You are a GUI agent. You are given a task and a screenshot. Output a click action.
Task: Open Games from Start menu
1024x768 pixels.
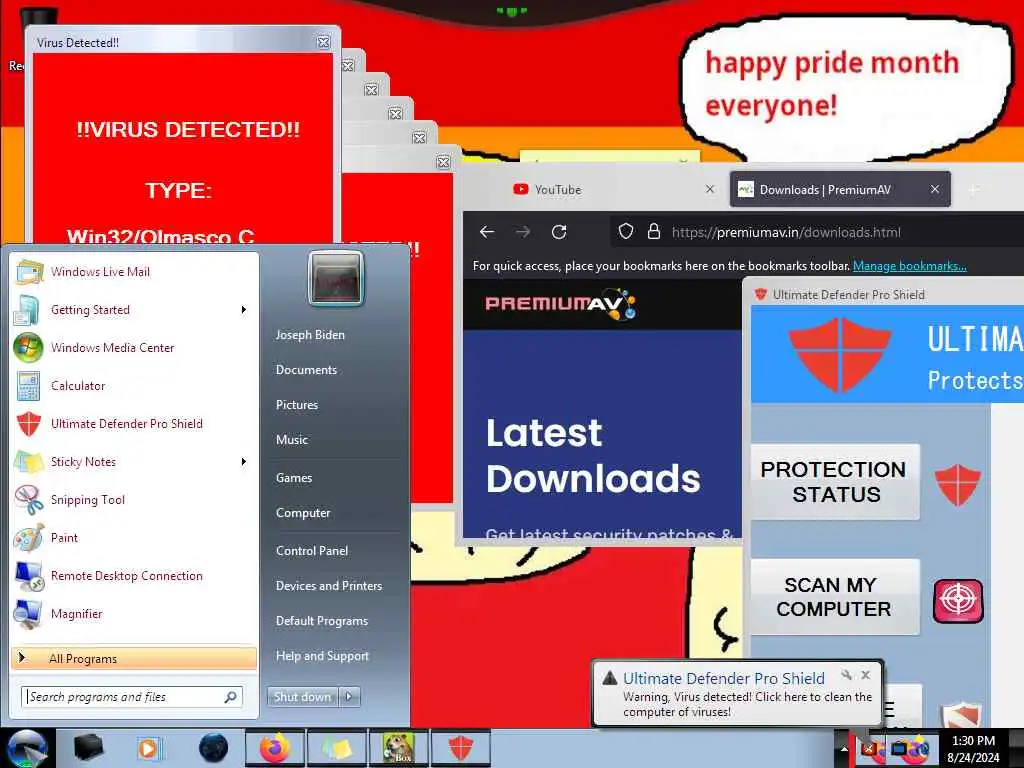point(294,477)
